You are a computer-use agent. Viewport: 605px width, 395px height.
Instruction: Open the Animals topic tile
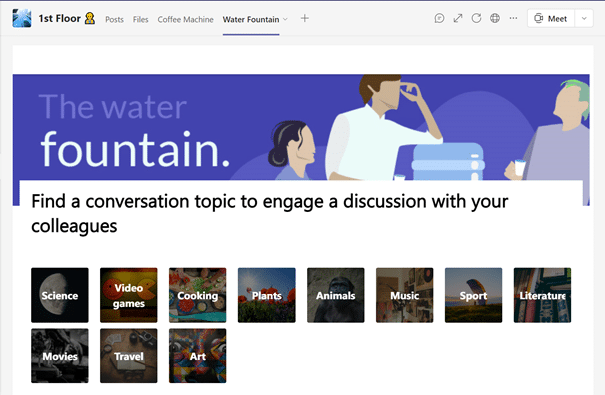click(x=336, y=295)
